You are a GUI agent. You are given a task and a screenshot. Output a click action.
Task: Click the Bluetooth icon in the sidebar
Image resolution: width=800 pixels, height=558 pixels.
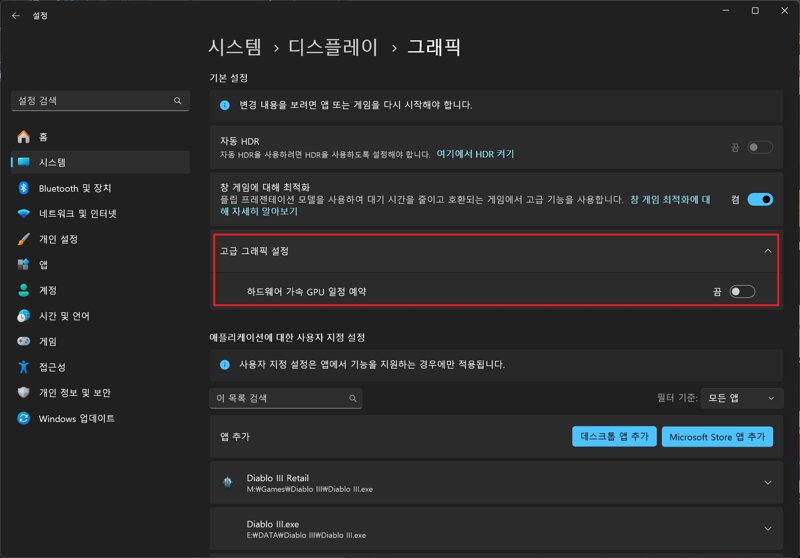tap(23, 188)
